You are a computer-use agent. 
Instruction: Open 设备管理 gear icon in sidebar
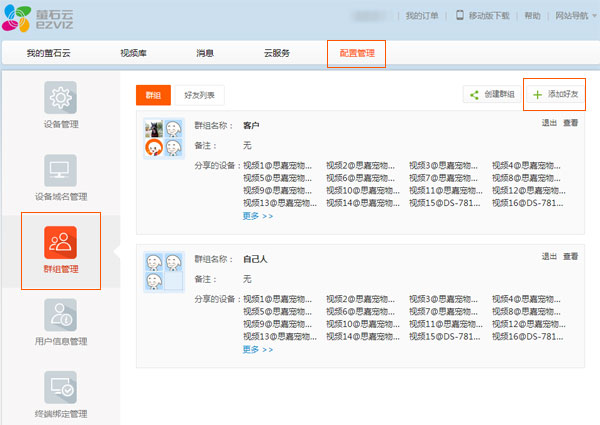[61, 98]
